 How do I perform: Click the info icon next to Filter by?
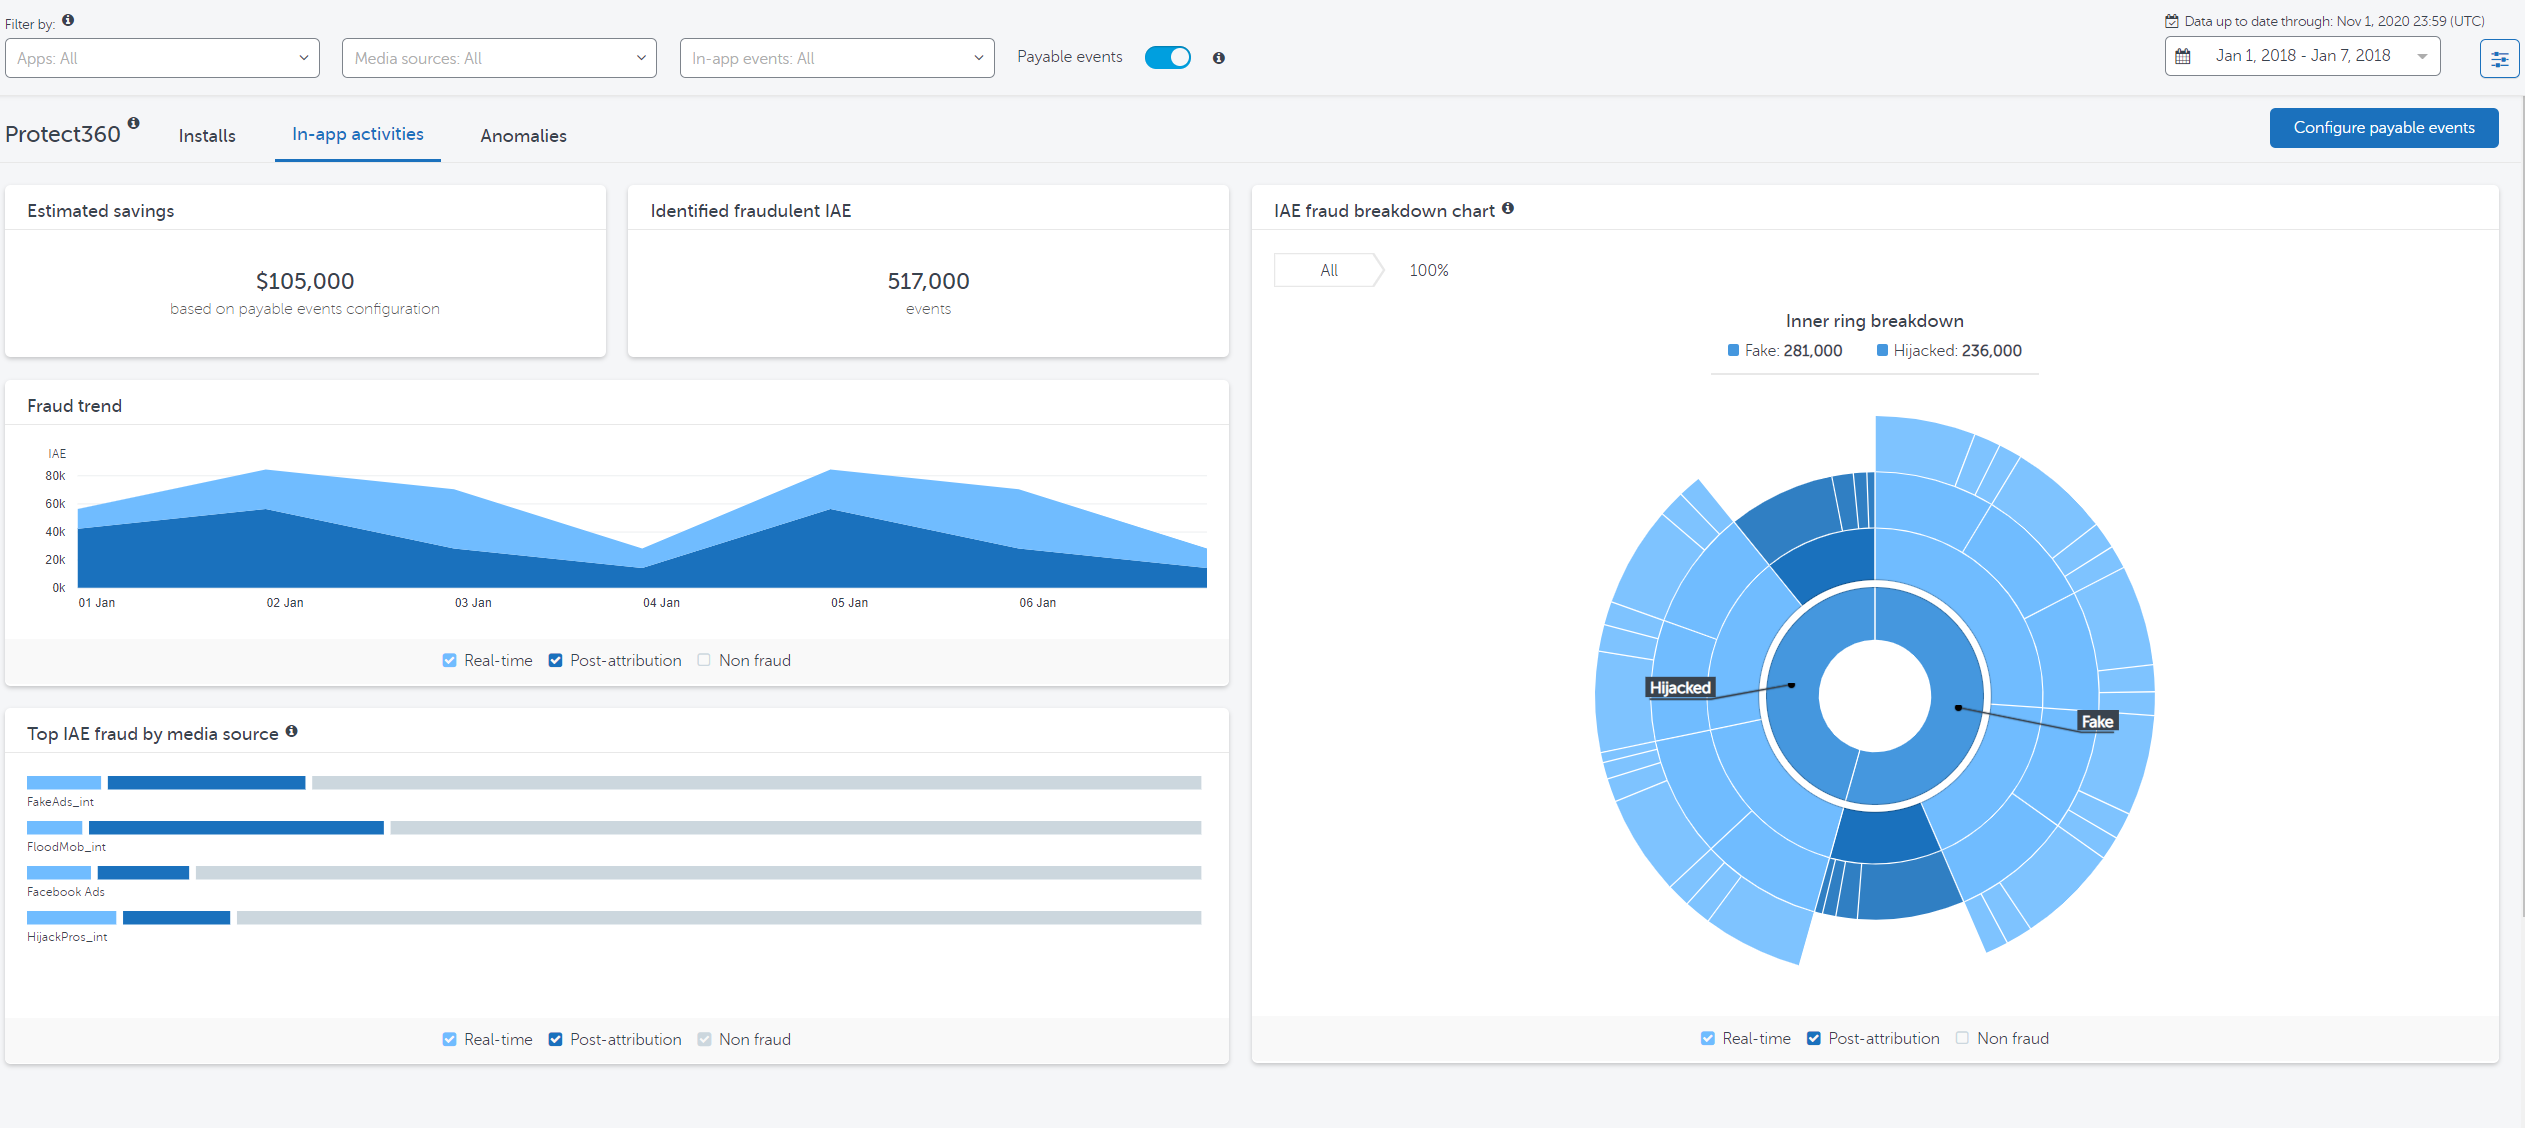click(68, 20)
